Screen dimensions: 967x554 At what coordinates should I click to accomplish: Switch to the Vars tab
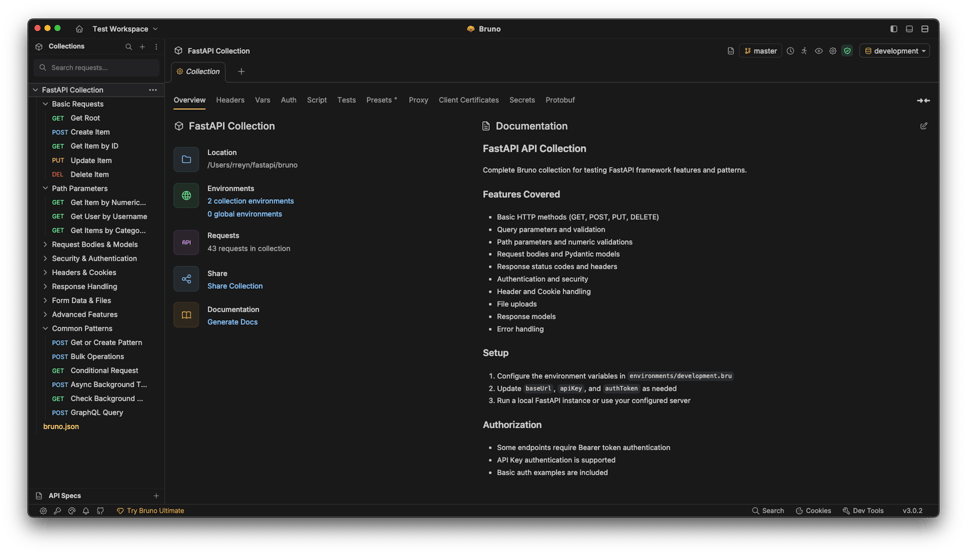[263, 100]
